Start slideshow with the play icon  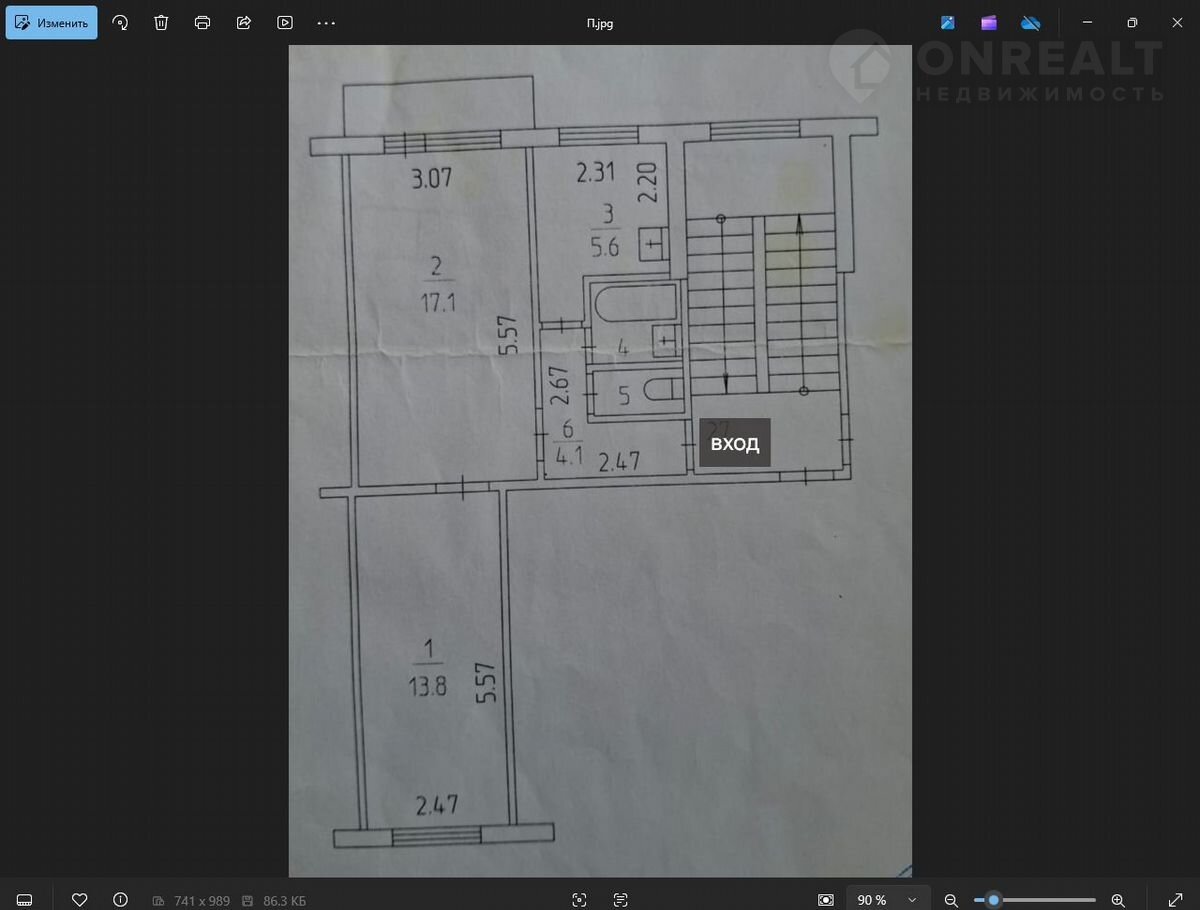285,23
